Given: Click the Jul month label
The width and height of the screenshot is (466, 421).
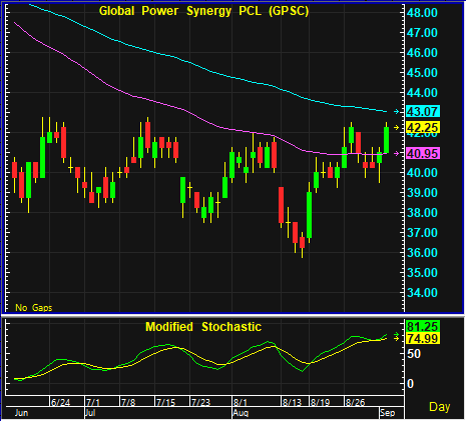Looking at the screenshot, I should click(90, 413).
